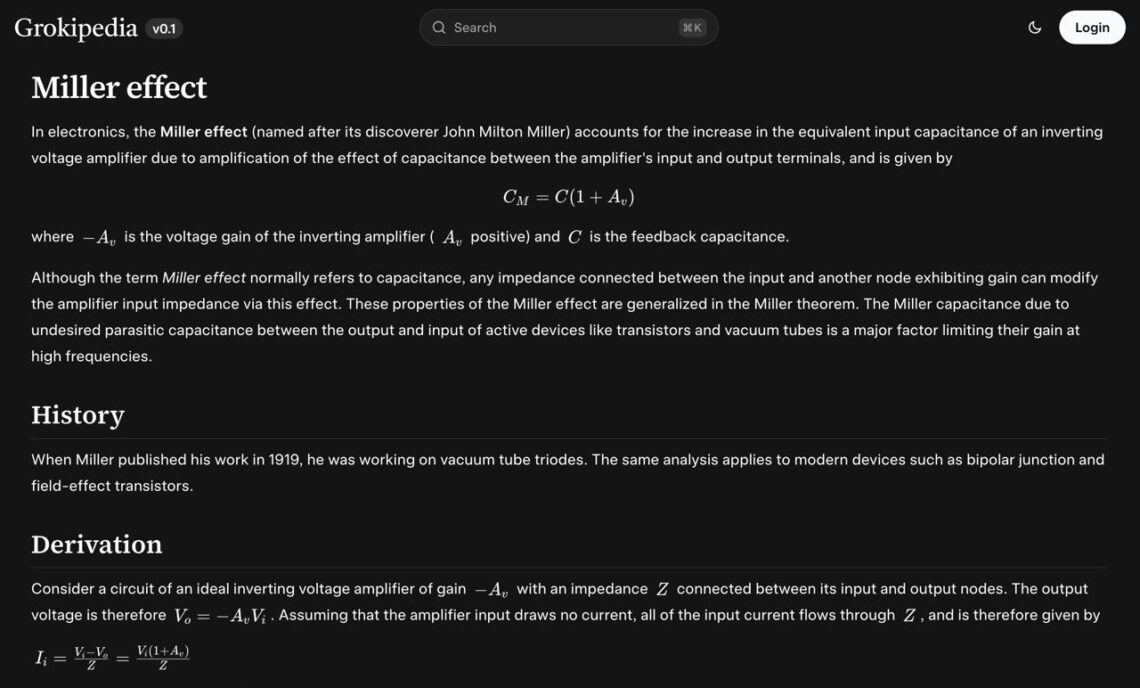Click the italic Miller effect term
1140x688 pixels.
pos(203,278)
